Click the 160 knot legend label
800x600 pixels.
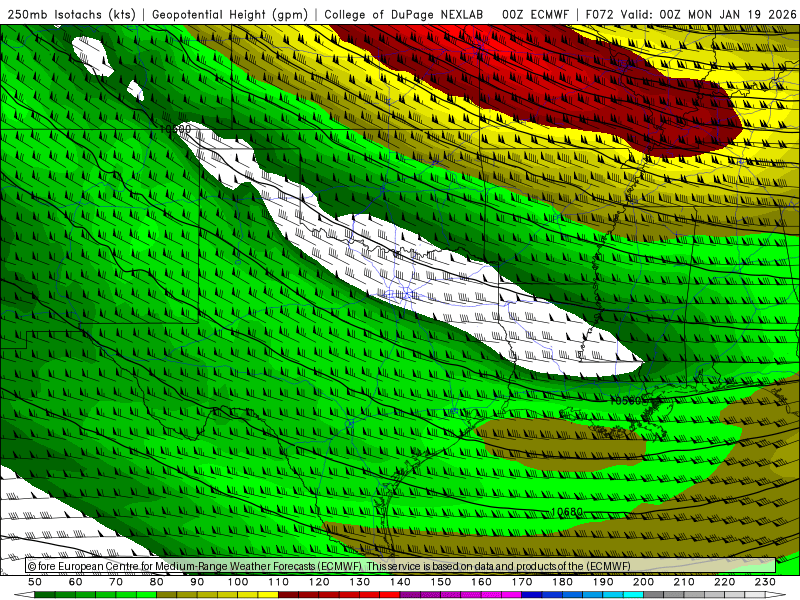pyautogui.click(x=481, y=582)
